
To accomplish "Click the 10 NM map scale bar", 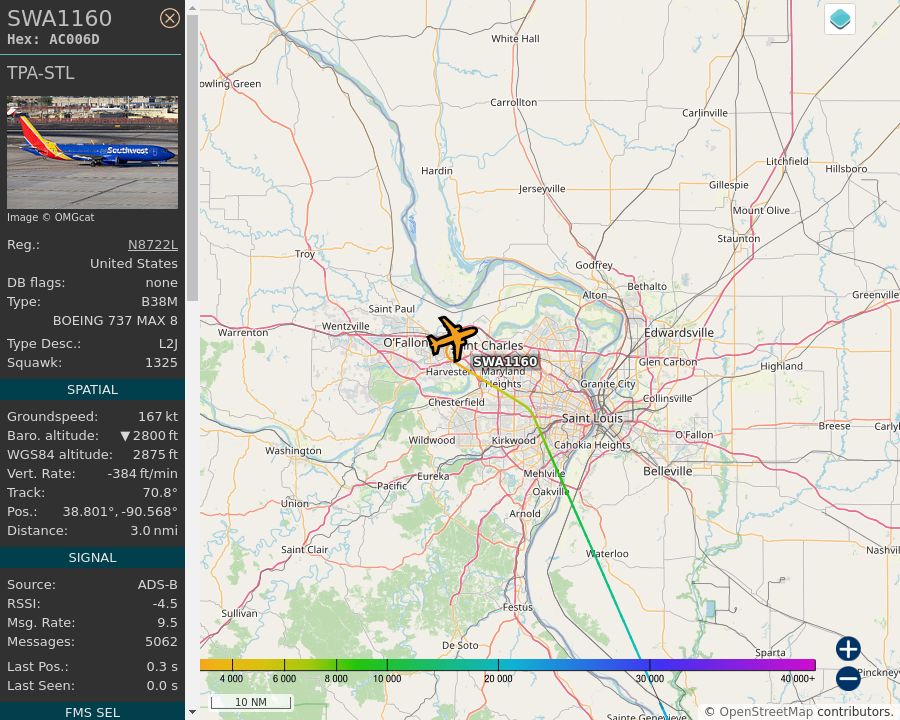I will pos(251,702).
